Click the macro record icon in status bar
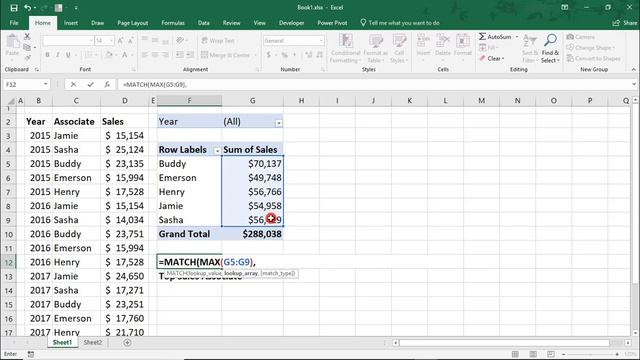The width and height of the screenshot is (640, 360). pos(31,354)
